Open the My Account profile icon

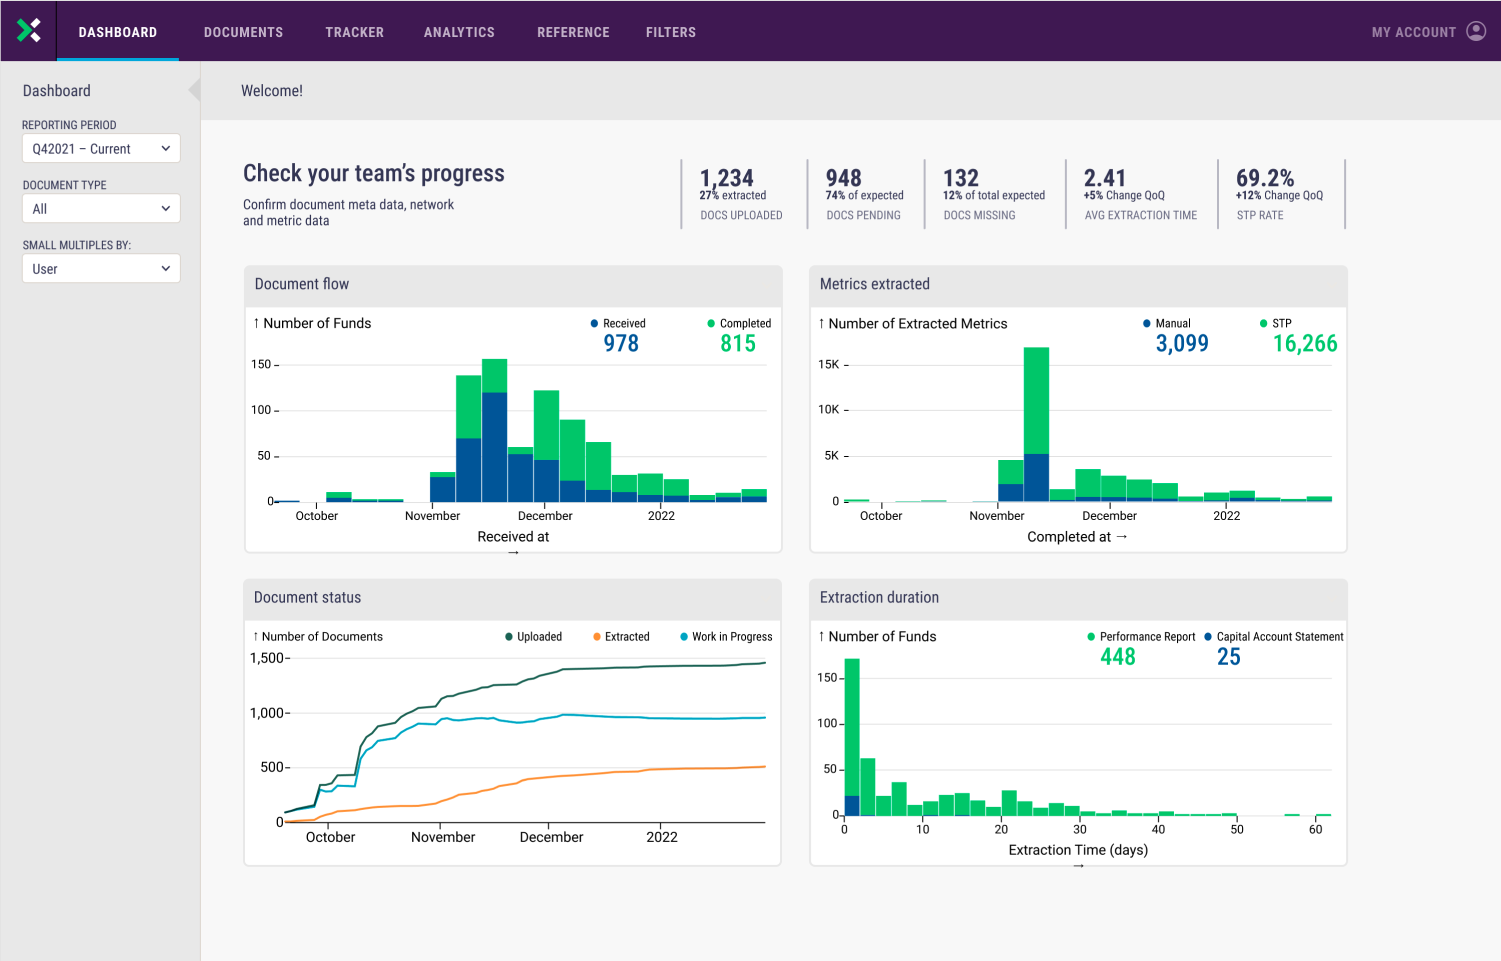[x=1475, y=31]
